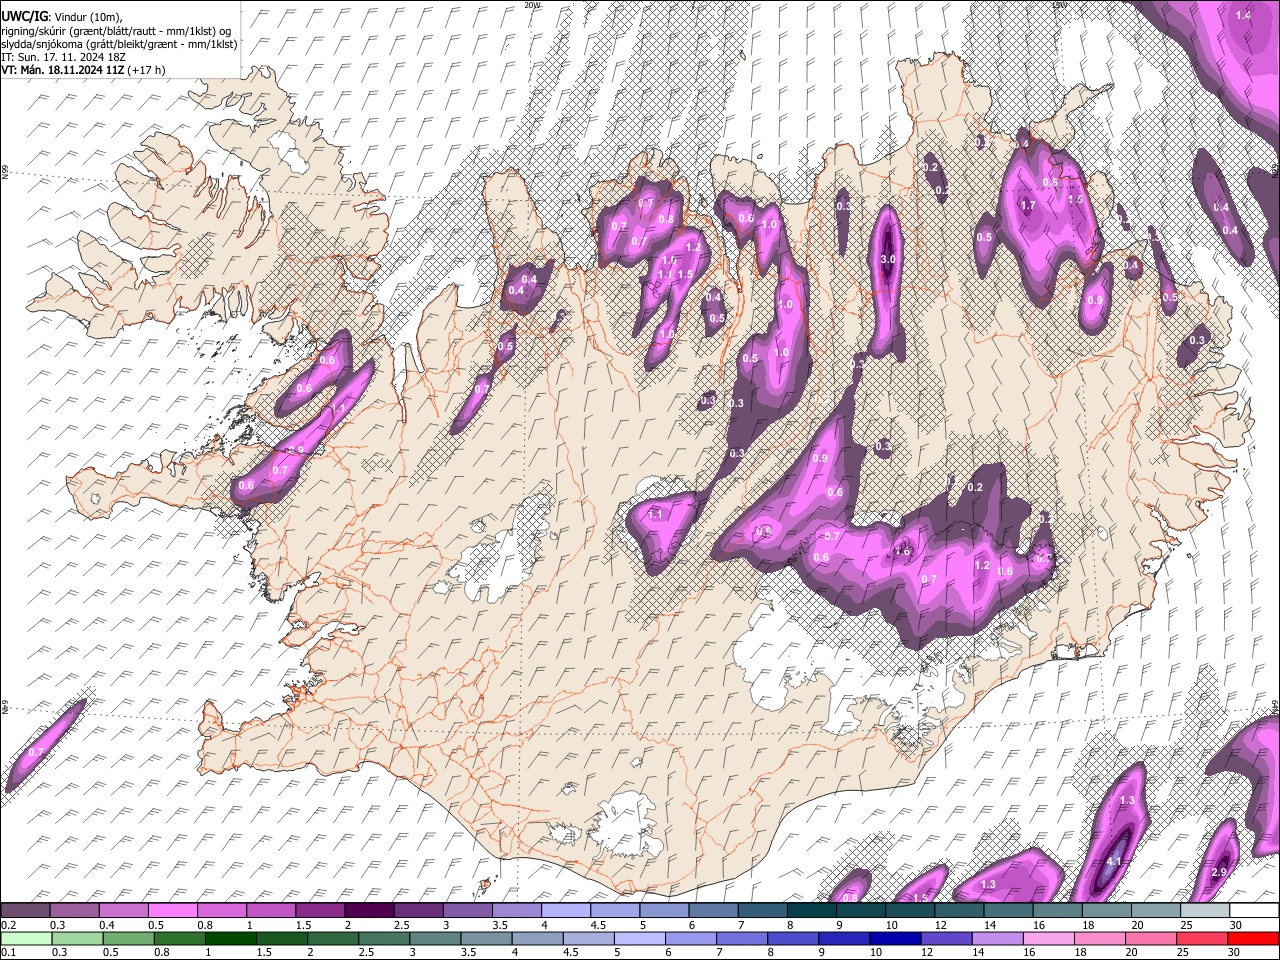This screenshot has height=960, width=1280.
Task: Click the 2.9 precipitation value offshore southeast
Action: tap(1219, 873)
